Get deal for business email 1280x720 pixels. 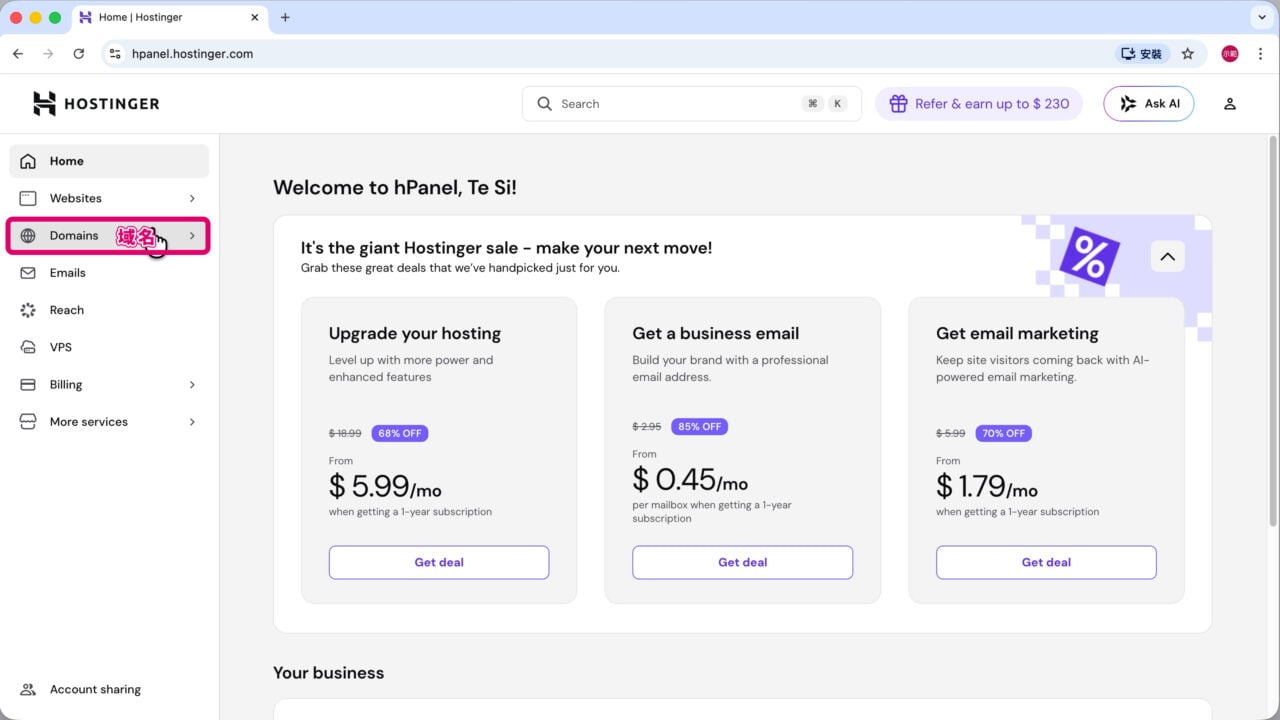click(743, 562)
